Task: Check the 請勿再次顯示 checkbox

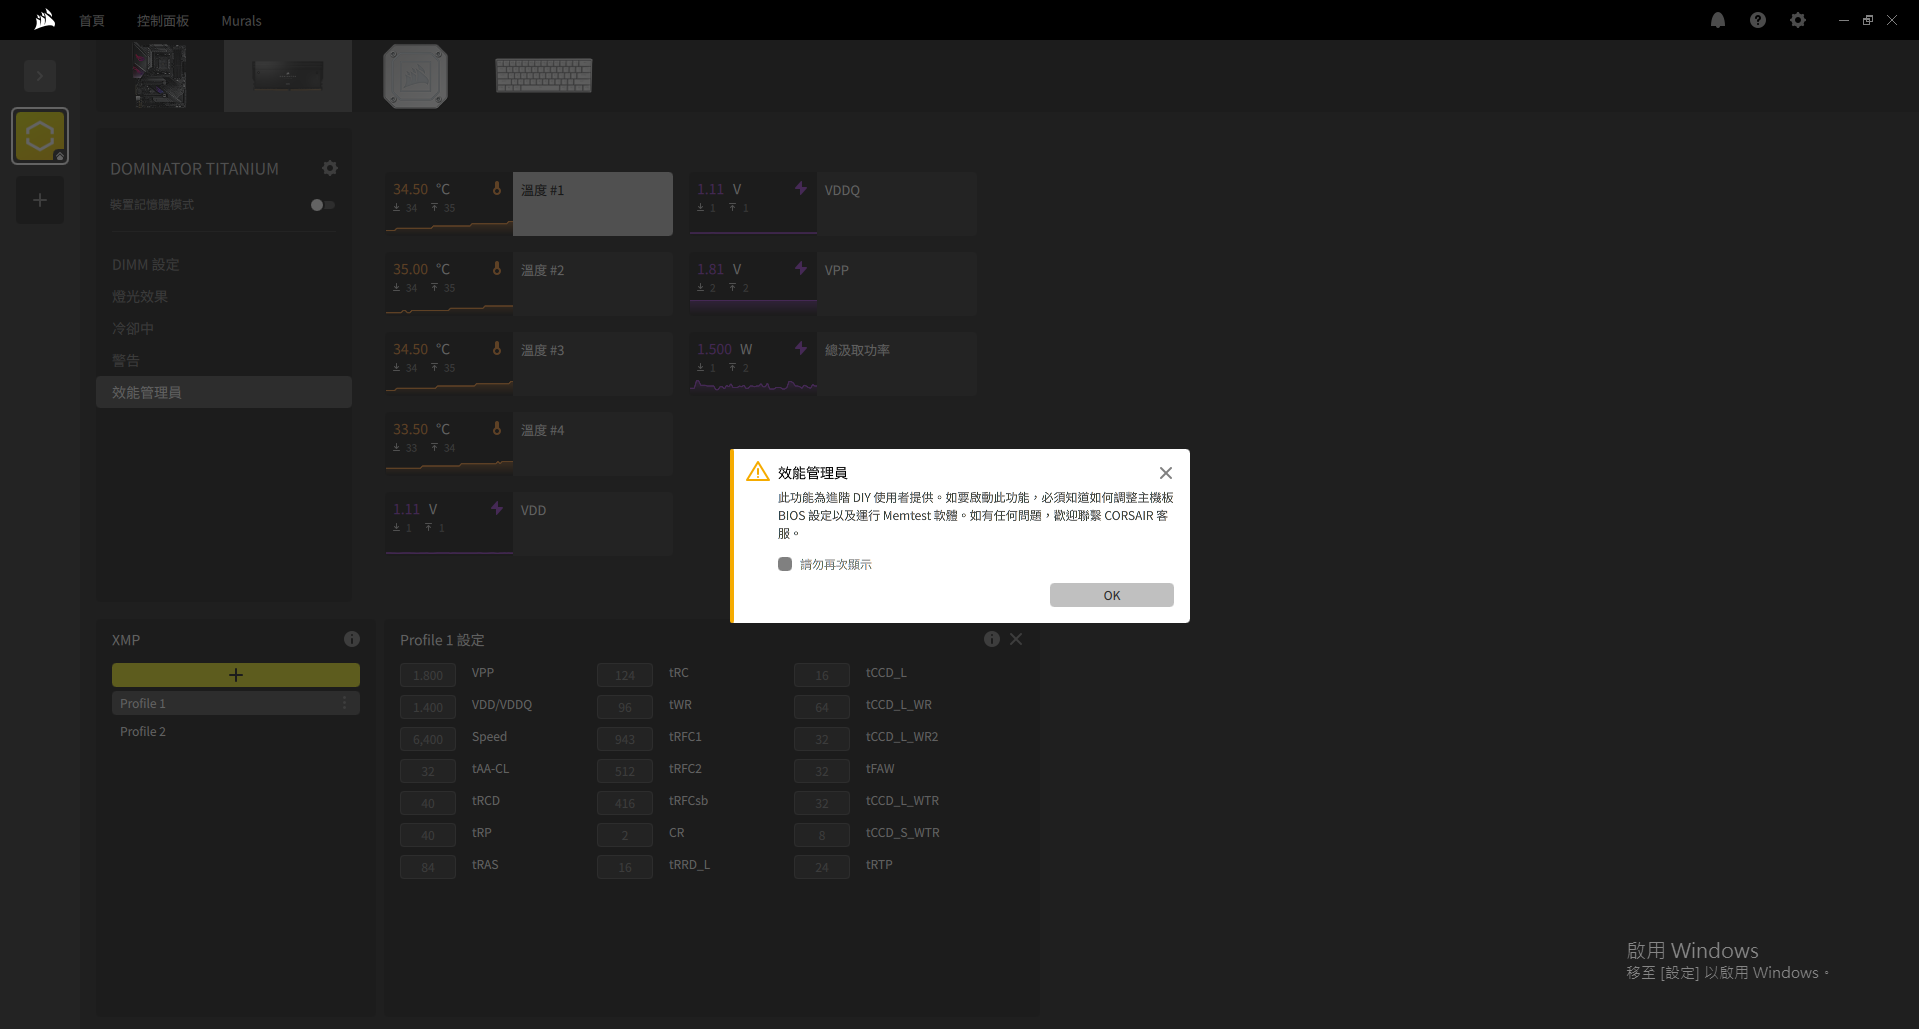Action: 785,564
